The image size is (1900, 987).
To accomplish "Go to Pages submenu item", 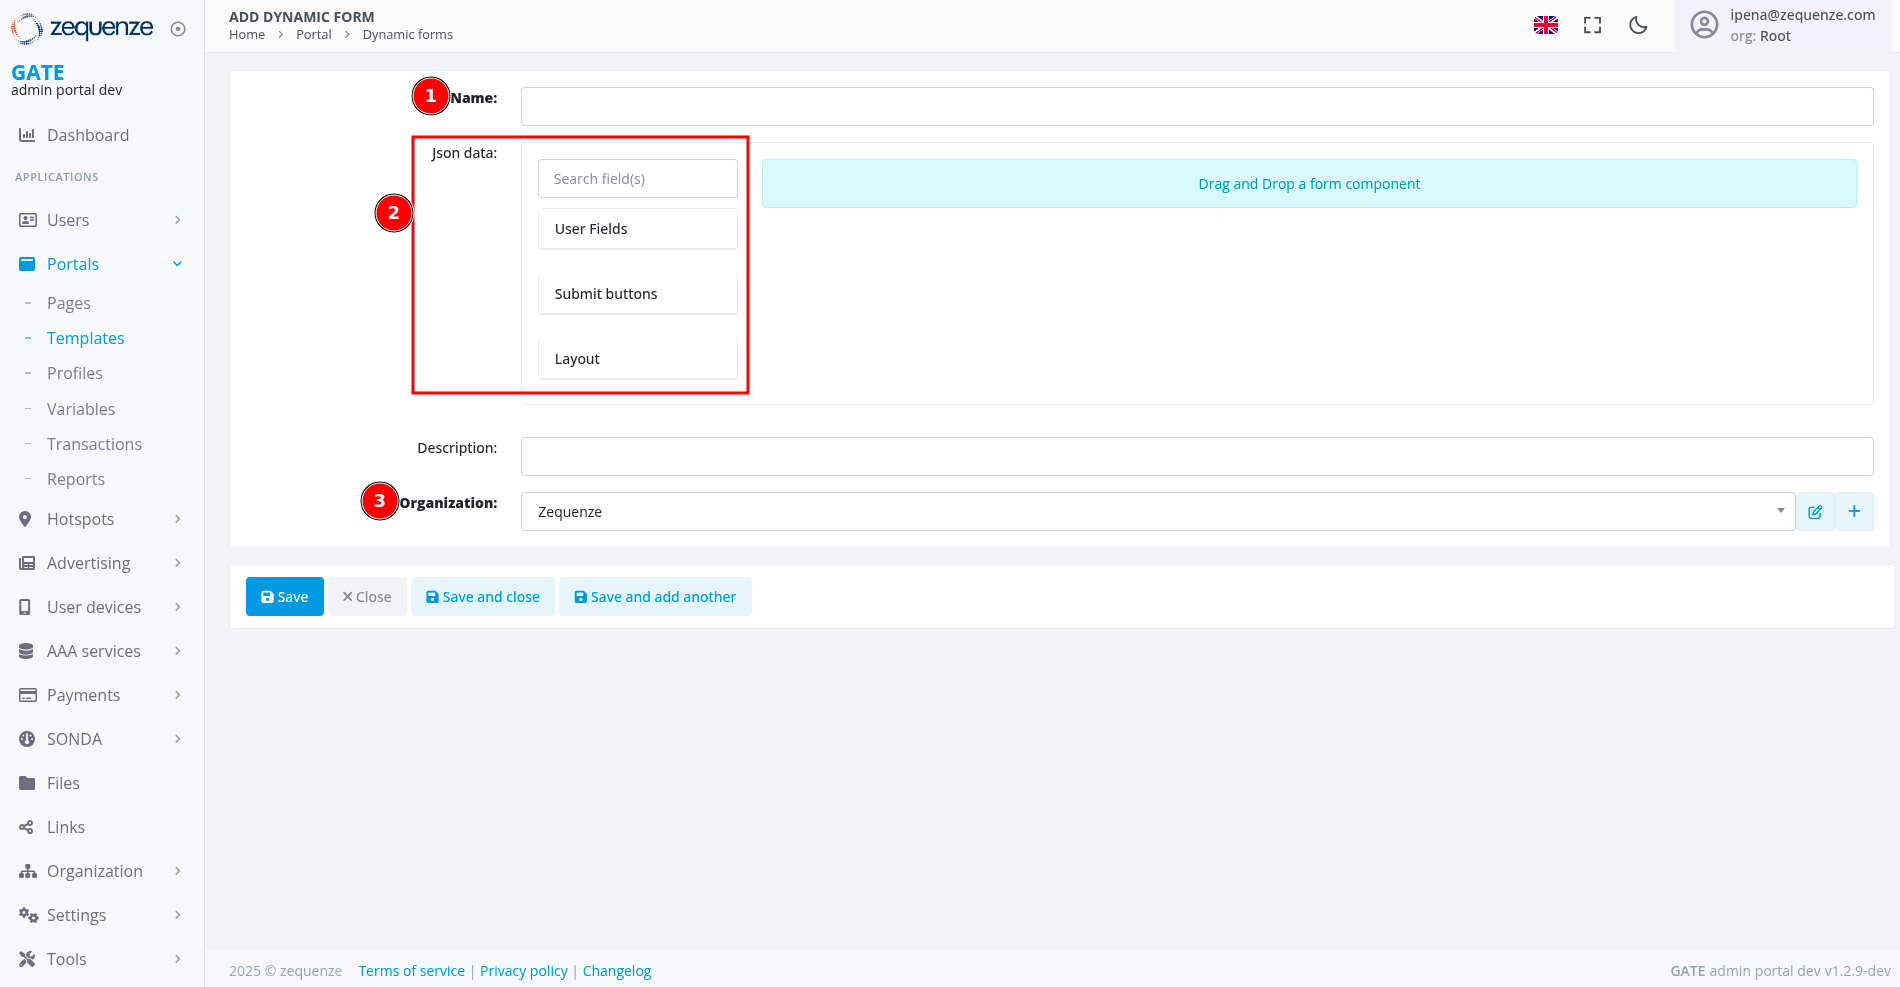I will pos(69,303).
